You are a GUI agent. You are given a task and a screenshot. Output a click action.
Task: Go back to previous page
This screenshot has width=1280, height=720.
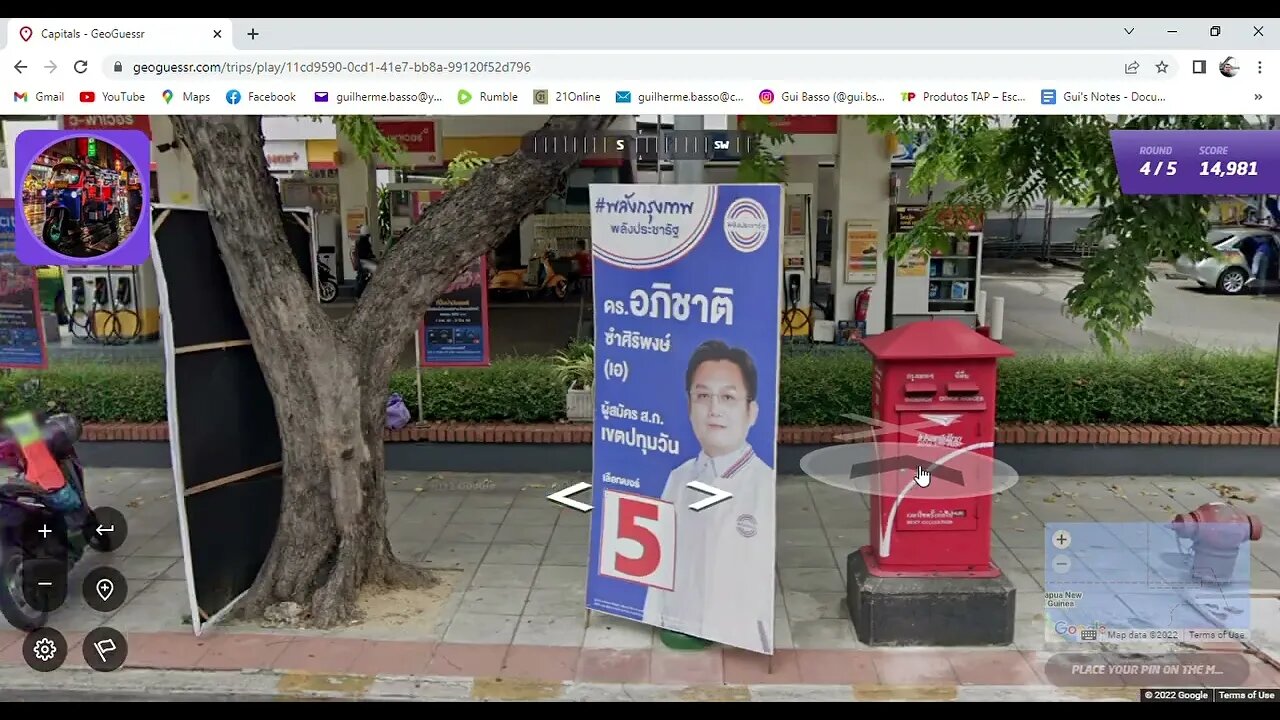[x=21, y=67]
